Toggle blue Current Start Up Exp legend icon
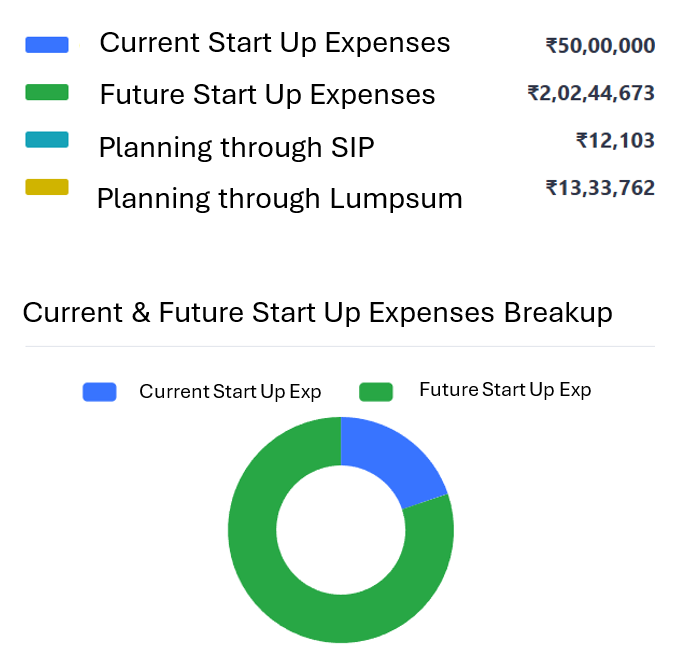This screenshot has width=679, height=651. tap(100, 392)
